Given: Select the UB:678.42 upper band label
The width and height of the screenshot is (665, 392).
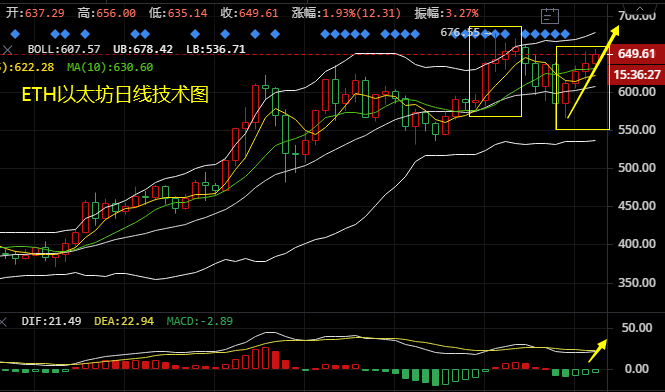Looking at the screenshot, I should coord(143,49).
